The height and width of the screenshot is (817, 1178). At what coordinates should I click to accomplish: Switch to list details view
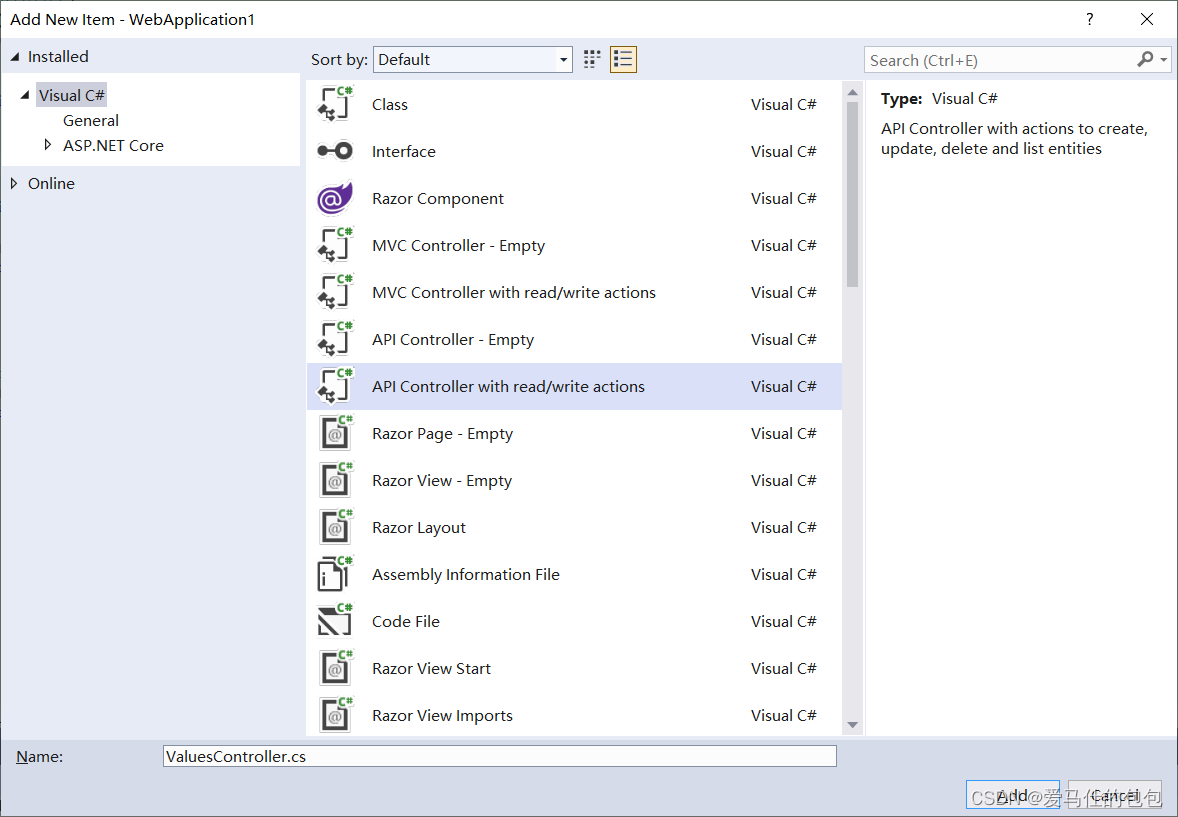point(623,59)
